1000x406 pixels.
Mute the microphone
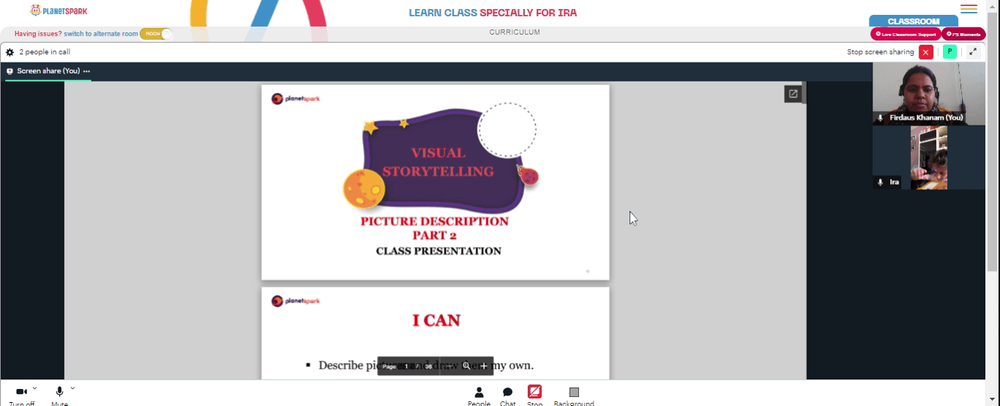[59, 395]
